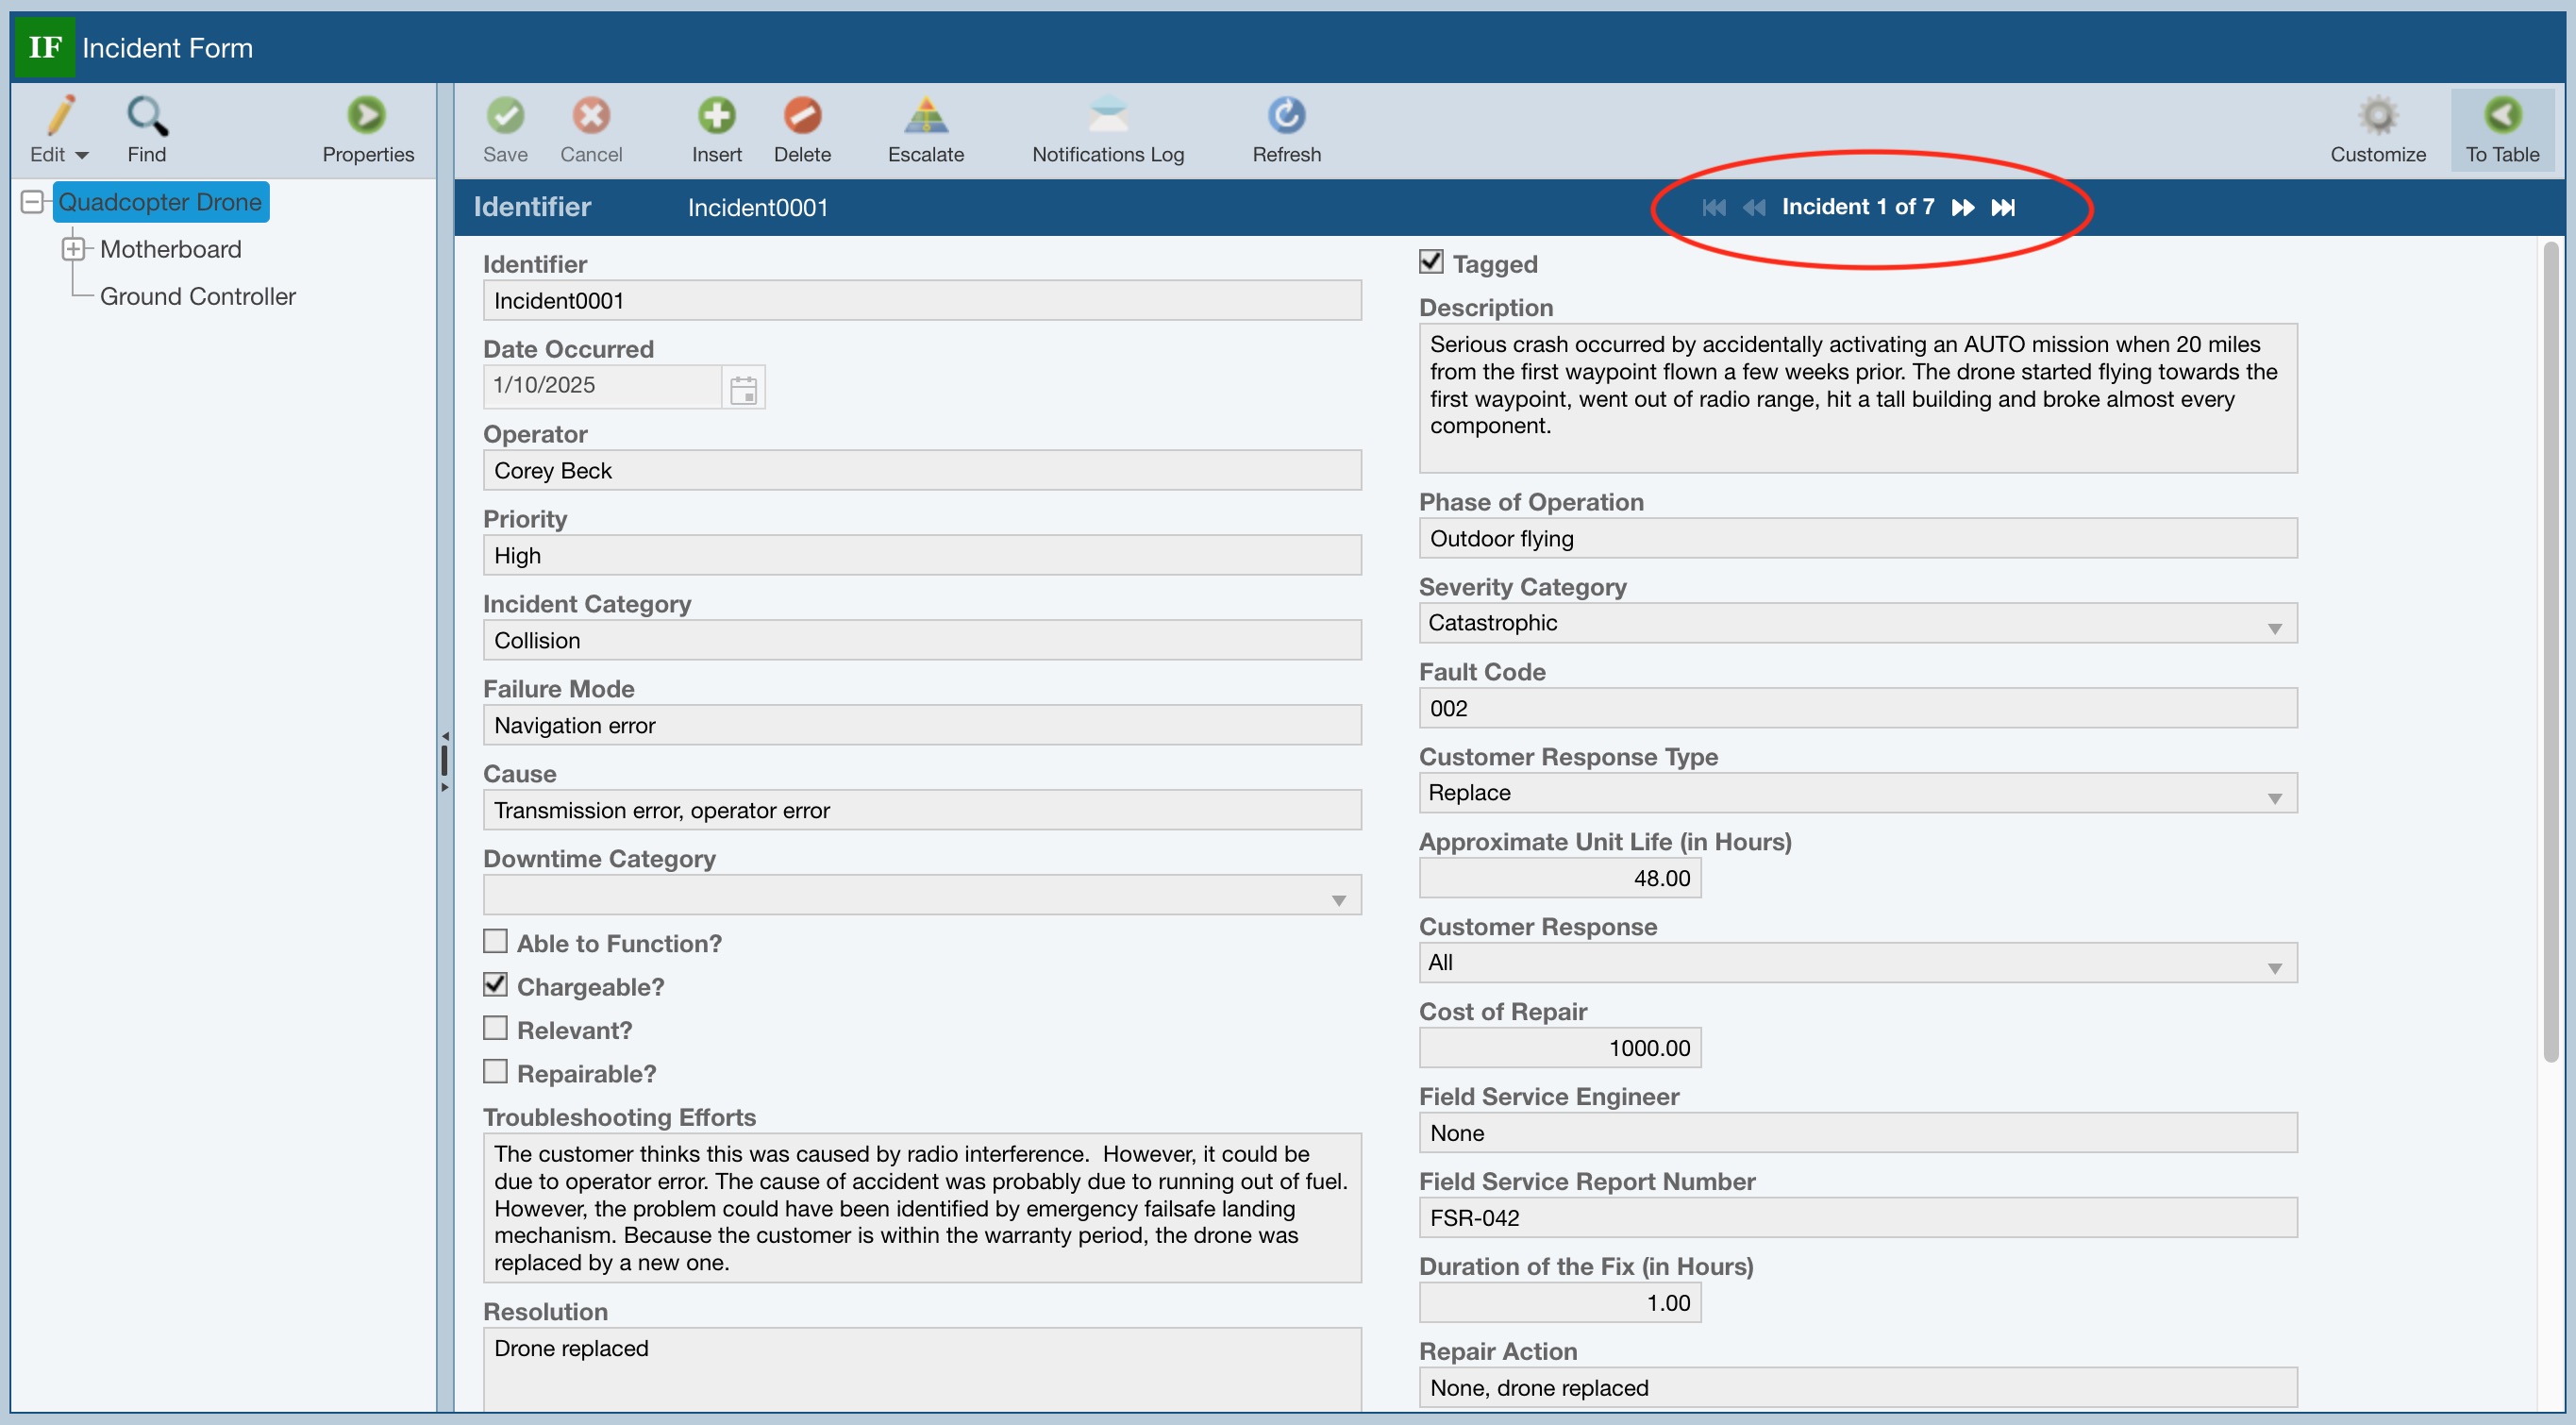Open the Properties panel icon

click(x=367, y=116)
